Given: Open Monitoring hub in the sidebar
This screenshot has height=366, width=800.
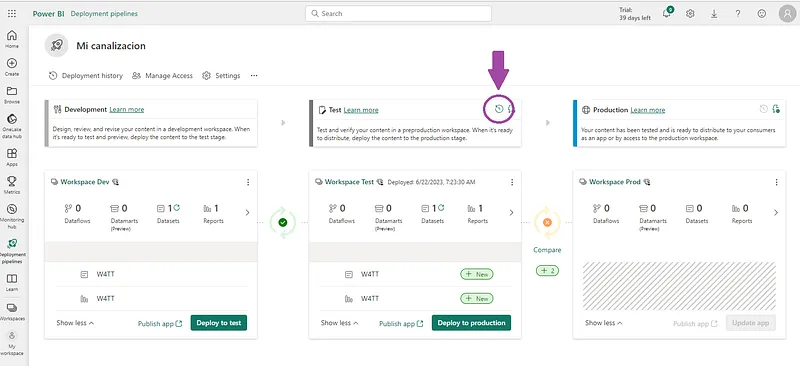Looking at the screenshot, I should pyautogui.click(x=12, y=215).
